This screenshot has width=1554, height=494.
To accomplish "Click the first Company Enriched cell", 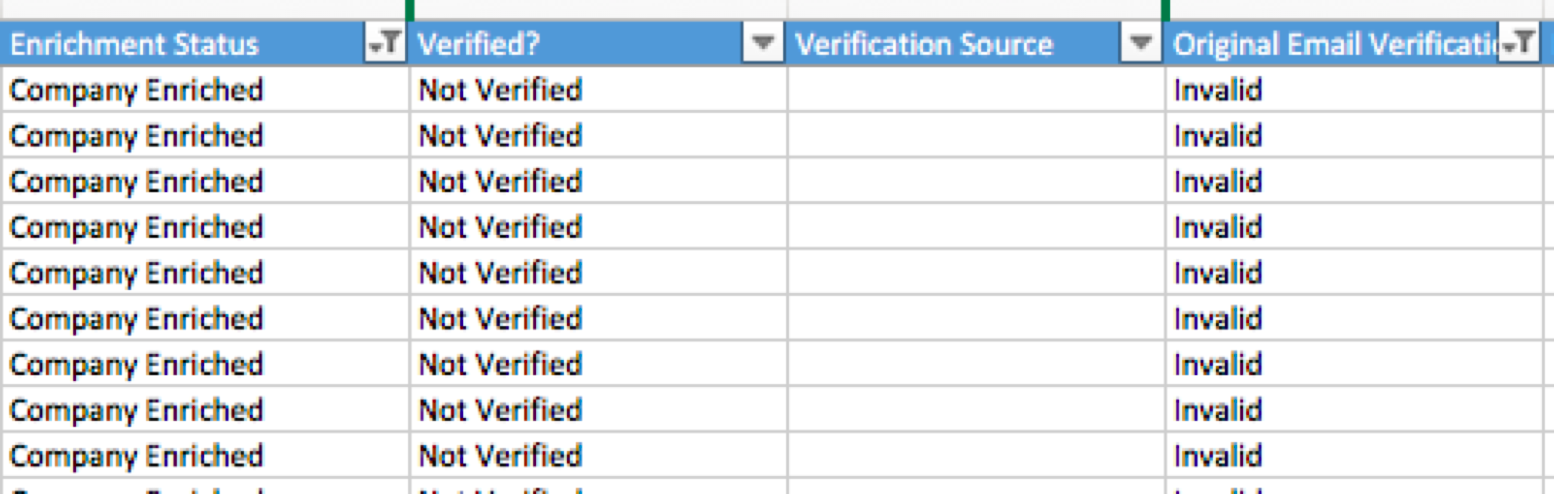I will [x=205, y=90].
